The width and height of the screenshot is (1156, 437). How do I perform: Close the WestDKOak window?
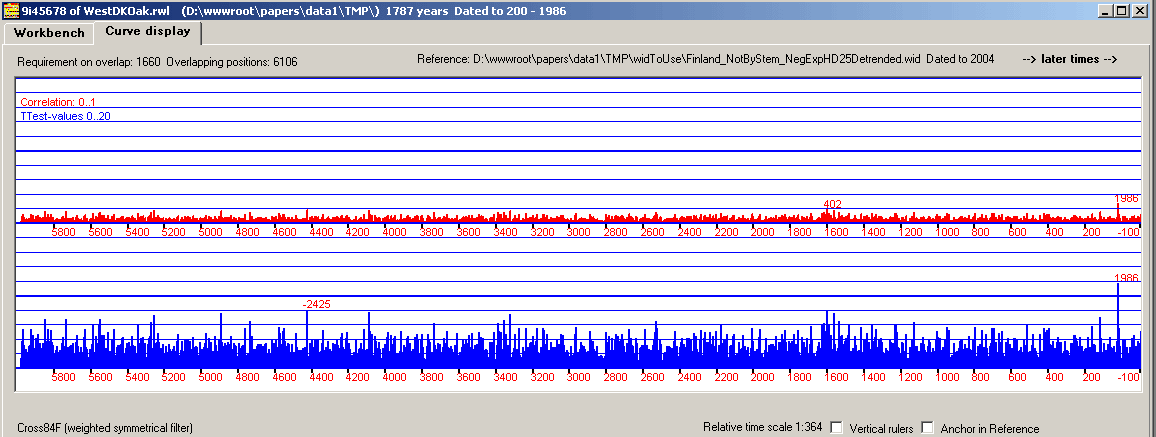[x=1141, y=11]
